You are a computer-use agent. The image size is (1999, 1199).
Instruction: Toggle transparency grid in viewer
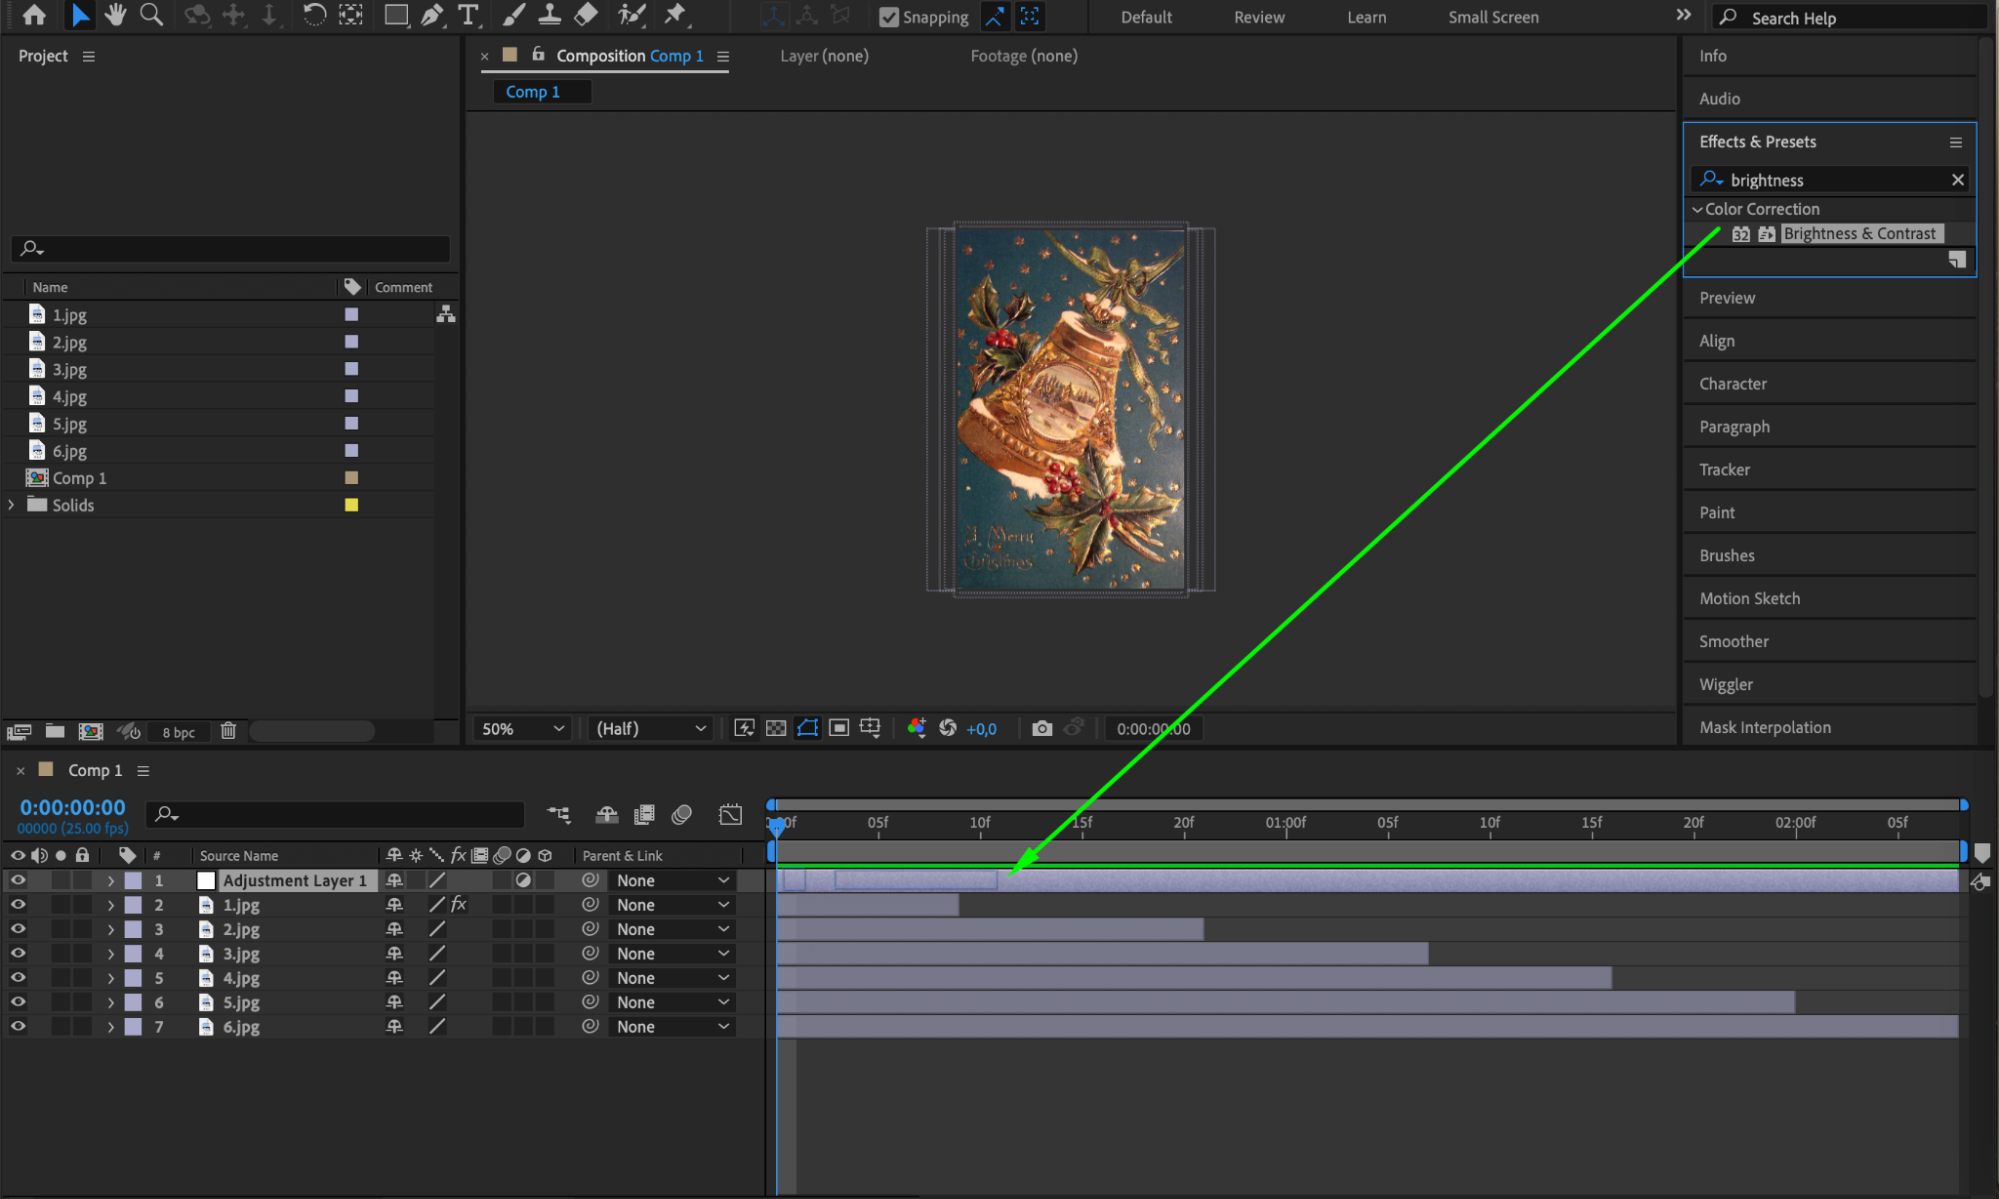point(775,728)
